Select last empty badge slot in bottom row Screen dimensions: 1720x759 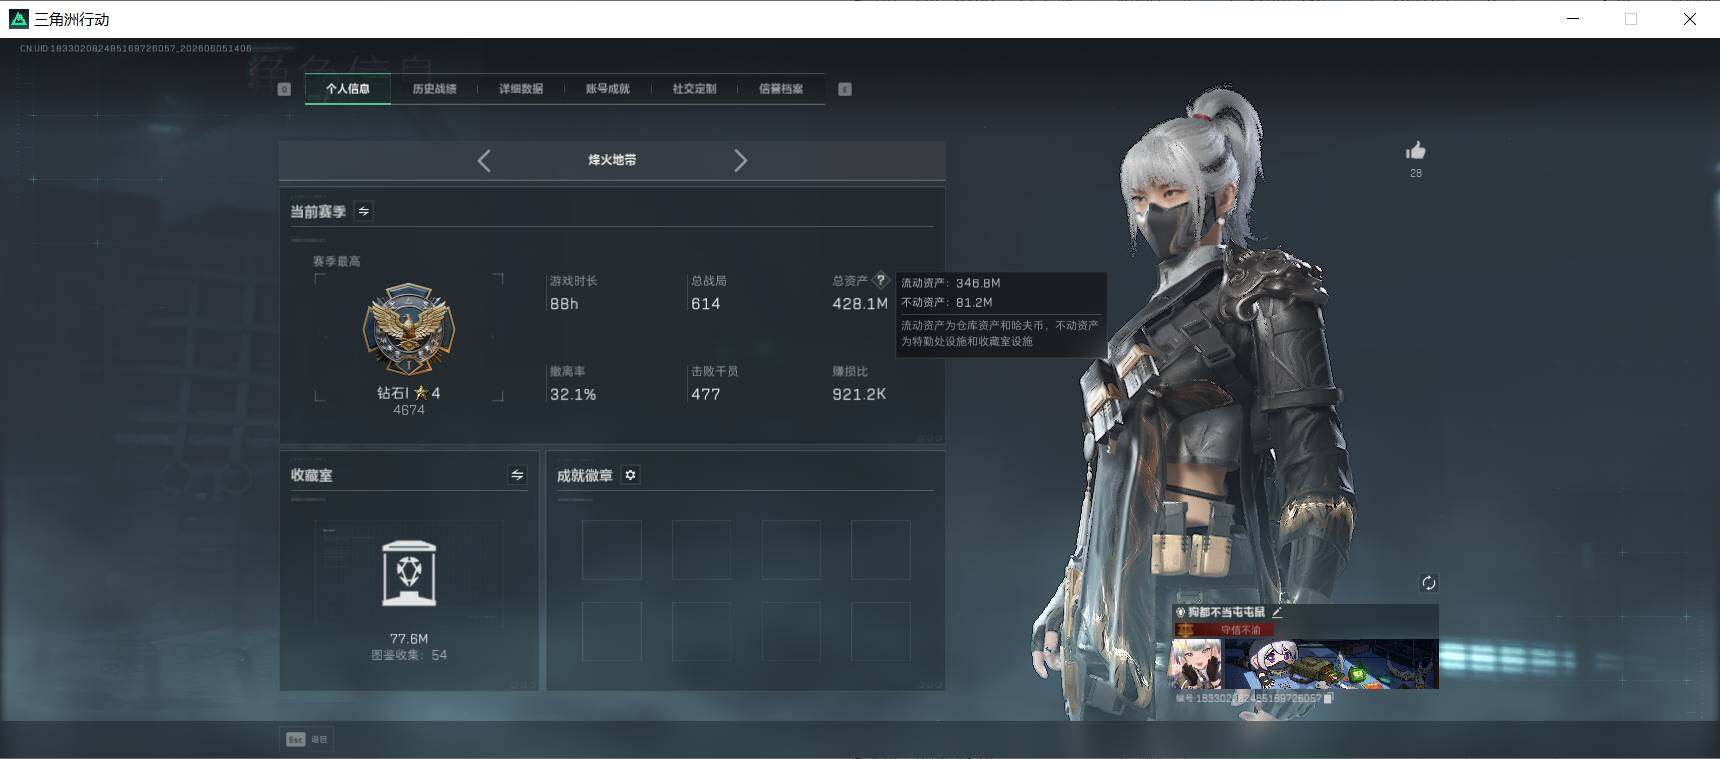point(881,631)
